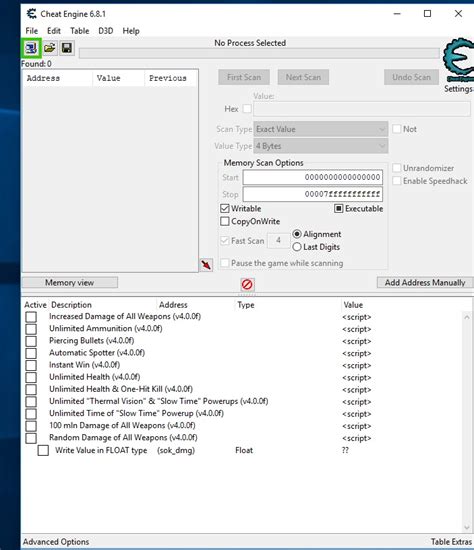
Task: Toggle the Fast Scan checkbox
Action: (x=225, y=241)
